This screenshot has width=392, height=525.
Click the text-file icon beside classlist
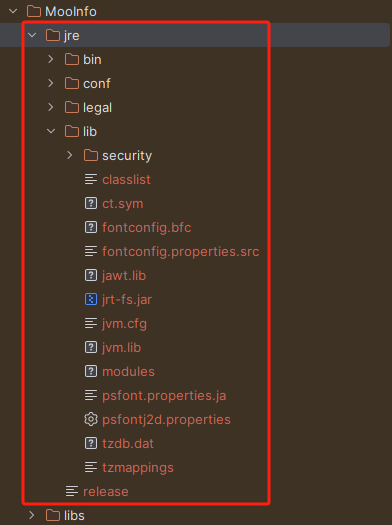91,179
